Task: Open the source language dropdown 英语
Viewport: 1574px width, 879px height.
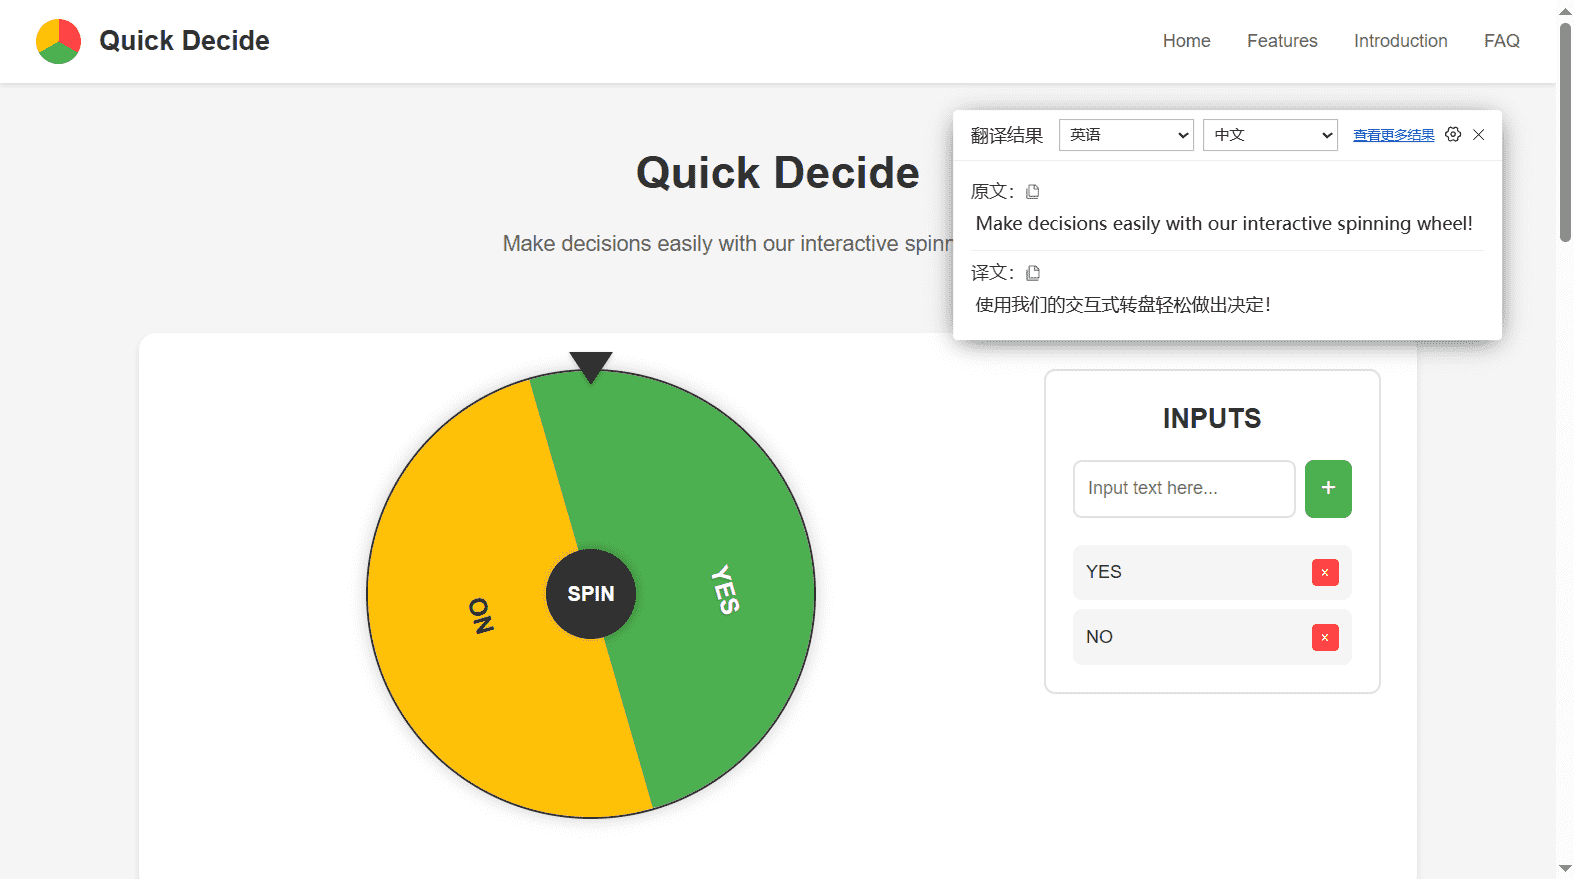Action: [1127, 135]
